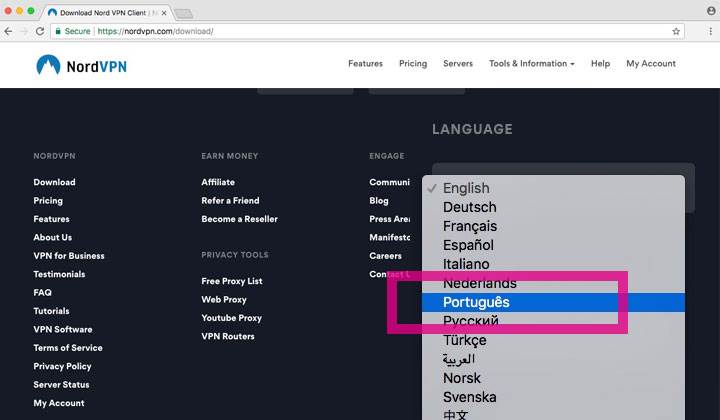Open the Privacy Policy link
The height and width of the screenshot is (420, 720).
(x=62, y=366)
